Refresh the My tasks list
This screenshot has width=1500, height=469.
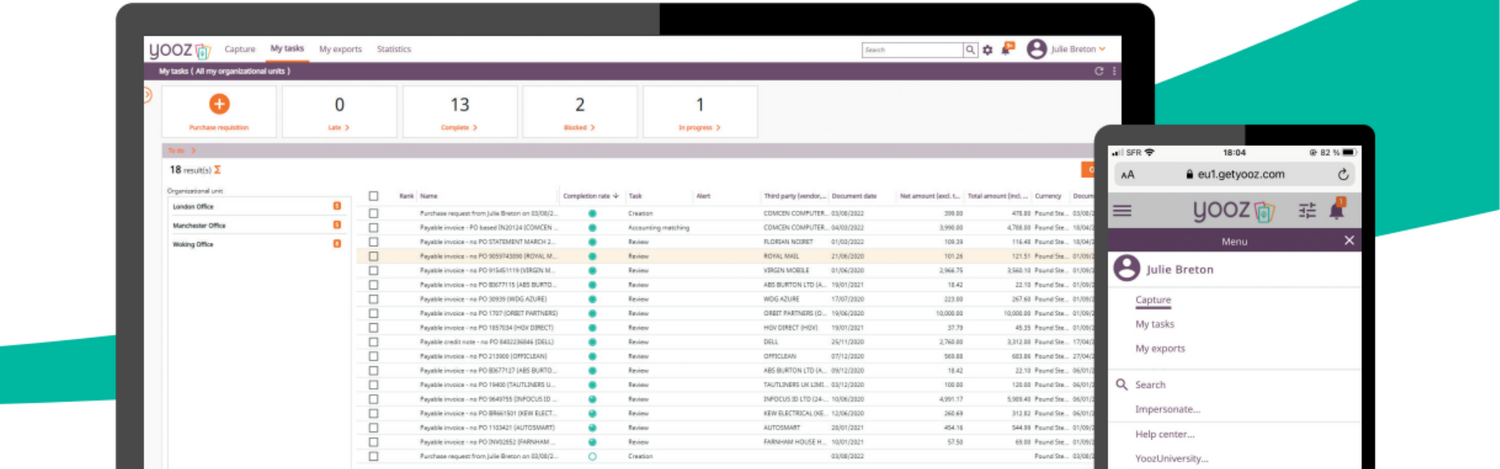1099,72
